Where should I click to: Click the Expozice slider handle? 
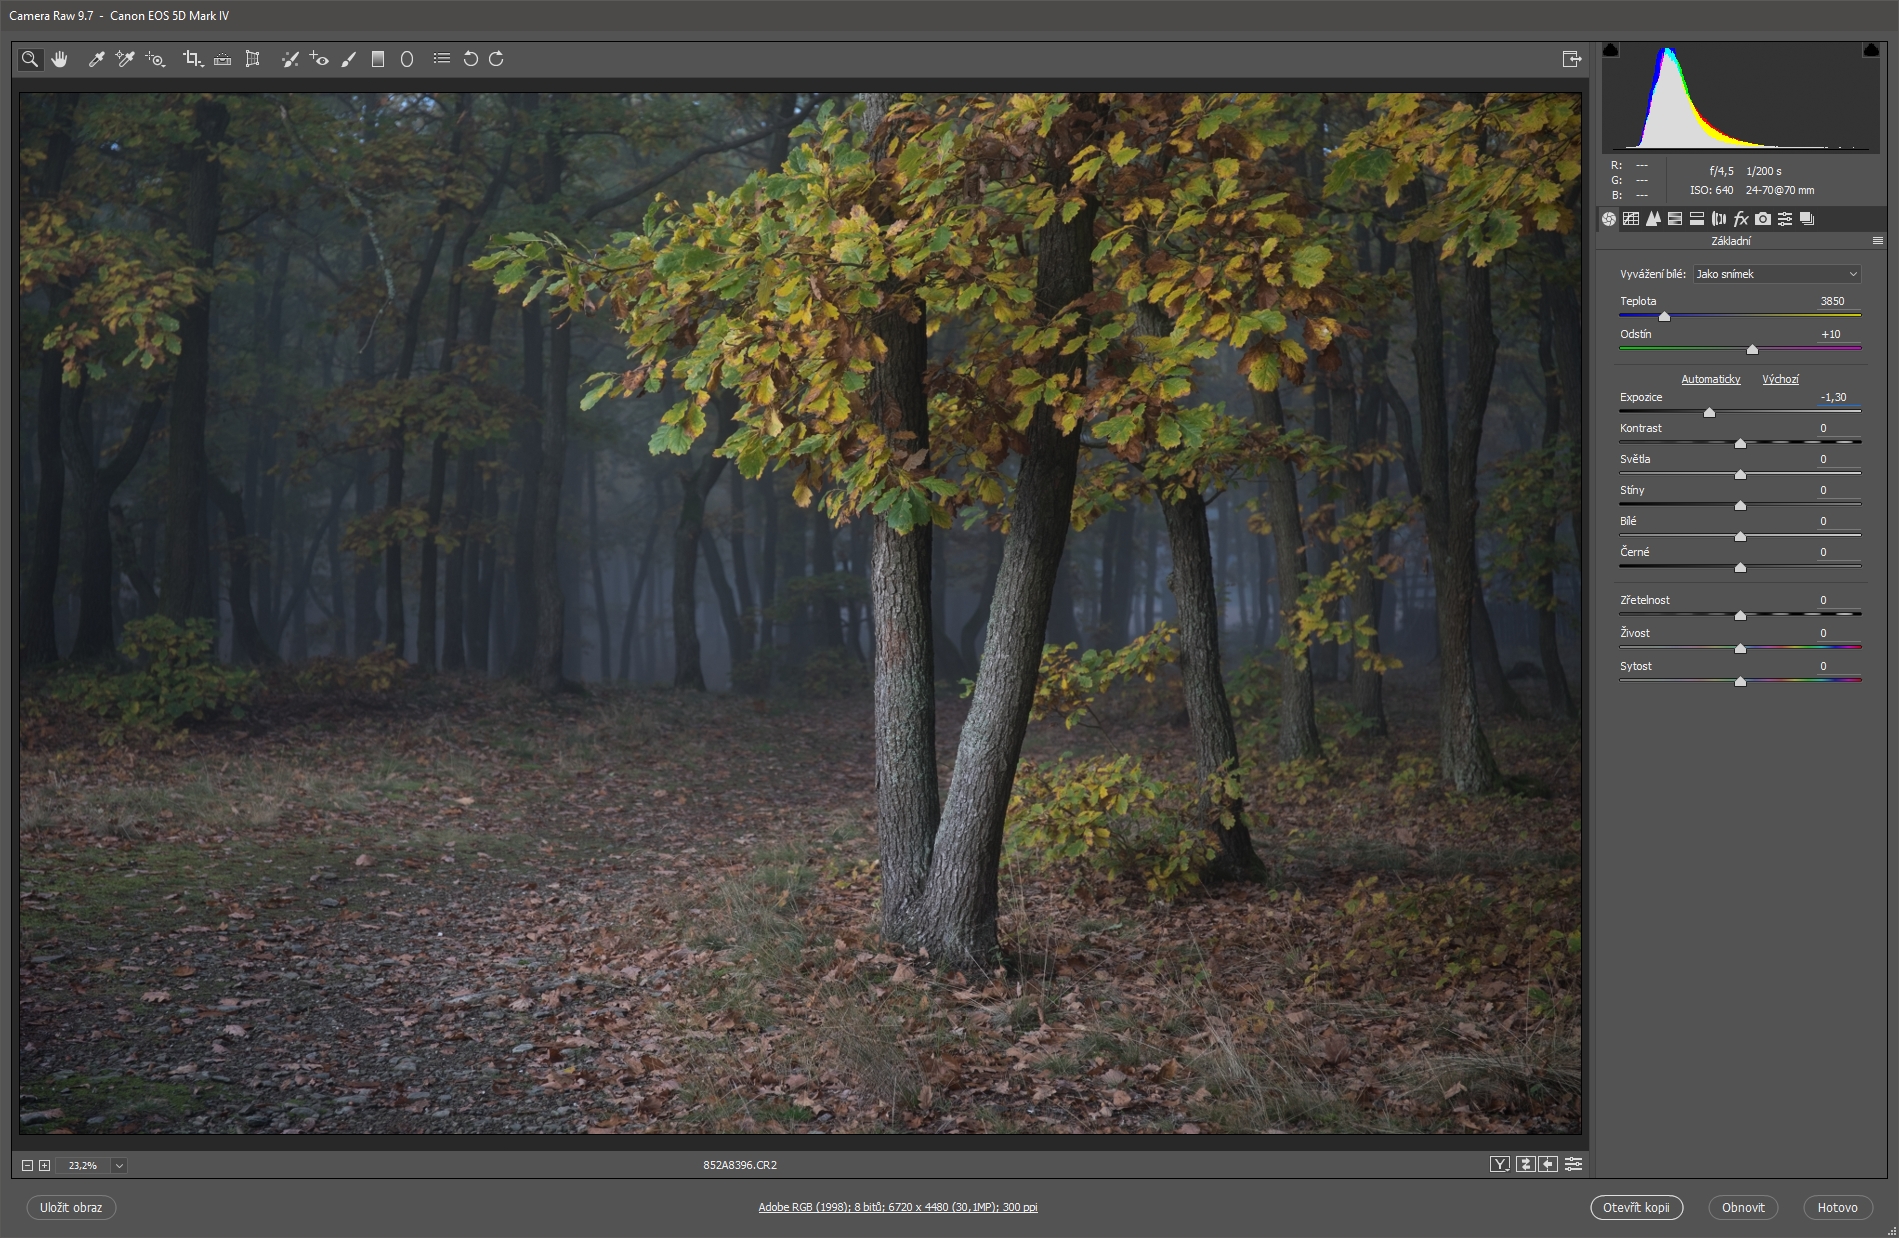(x=1709, y=412)
